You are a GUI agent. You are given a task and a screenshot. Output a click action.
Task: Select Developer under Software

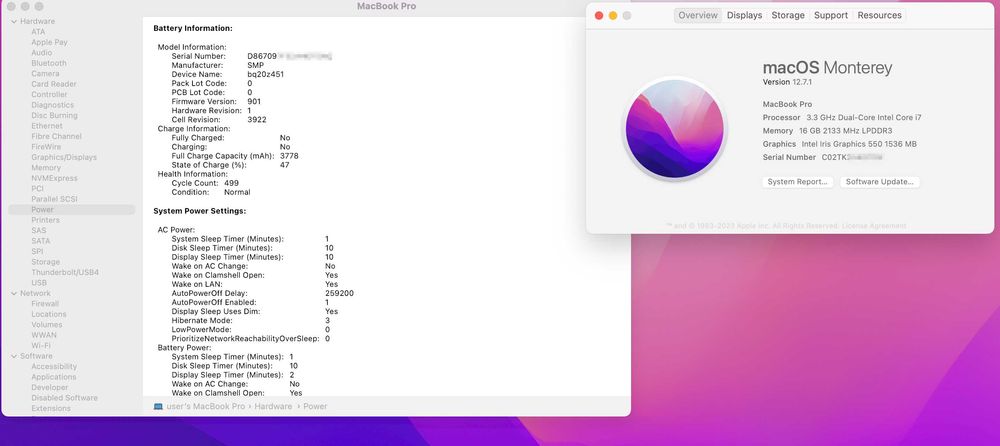pos(50,387)
